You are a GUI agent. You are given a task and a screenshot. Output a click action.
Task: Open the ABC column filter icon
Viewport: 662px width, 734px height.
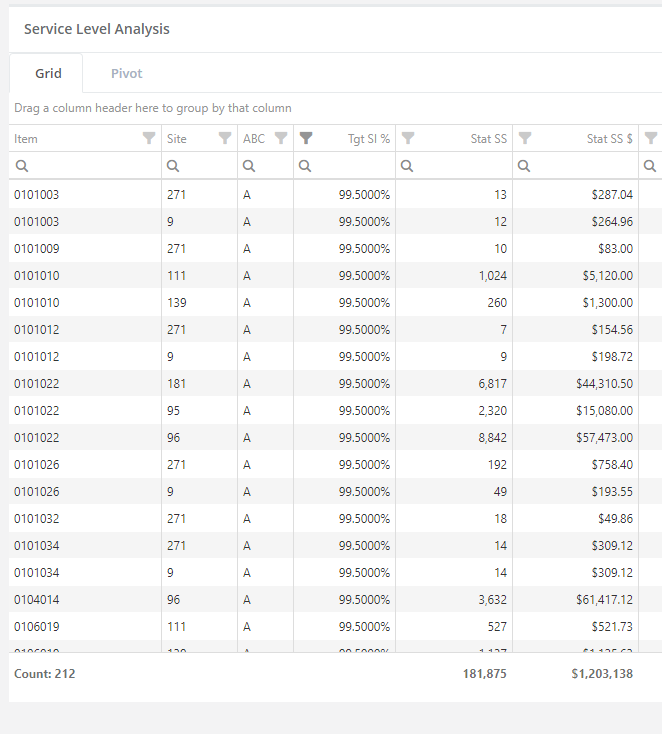pos(281,138)
